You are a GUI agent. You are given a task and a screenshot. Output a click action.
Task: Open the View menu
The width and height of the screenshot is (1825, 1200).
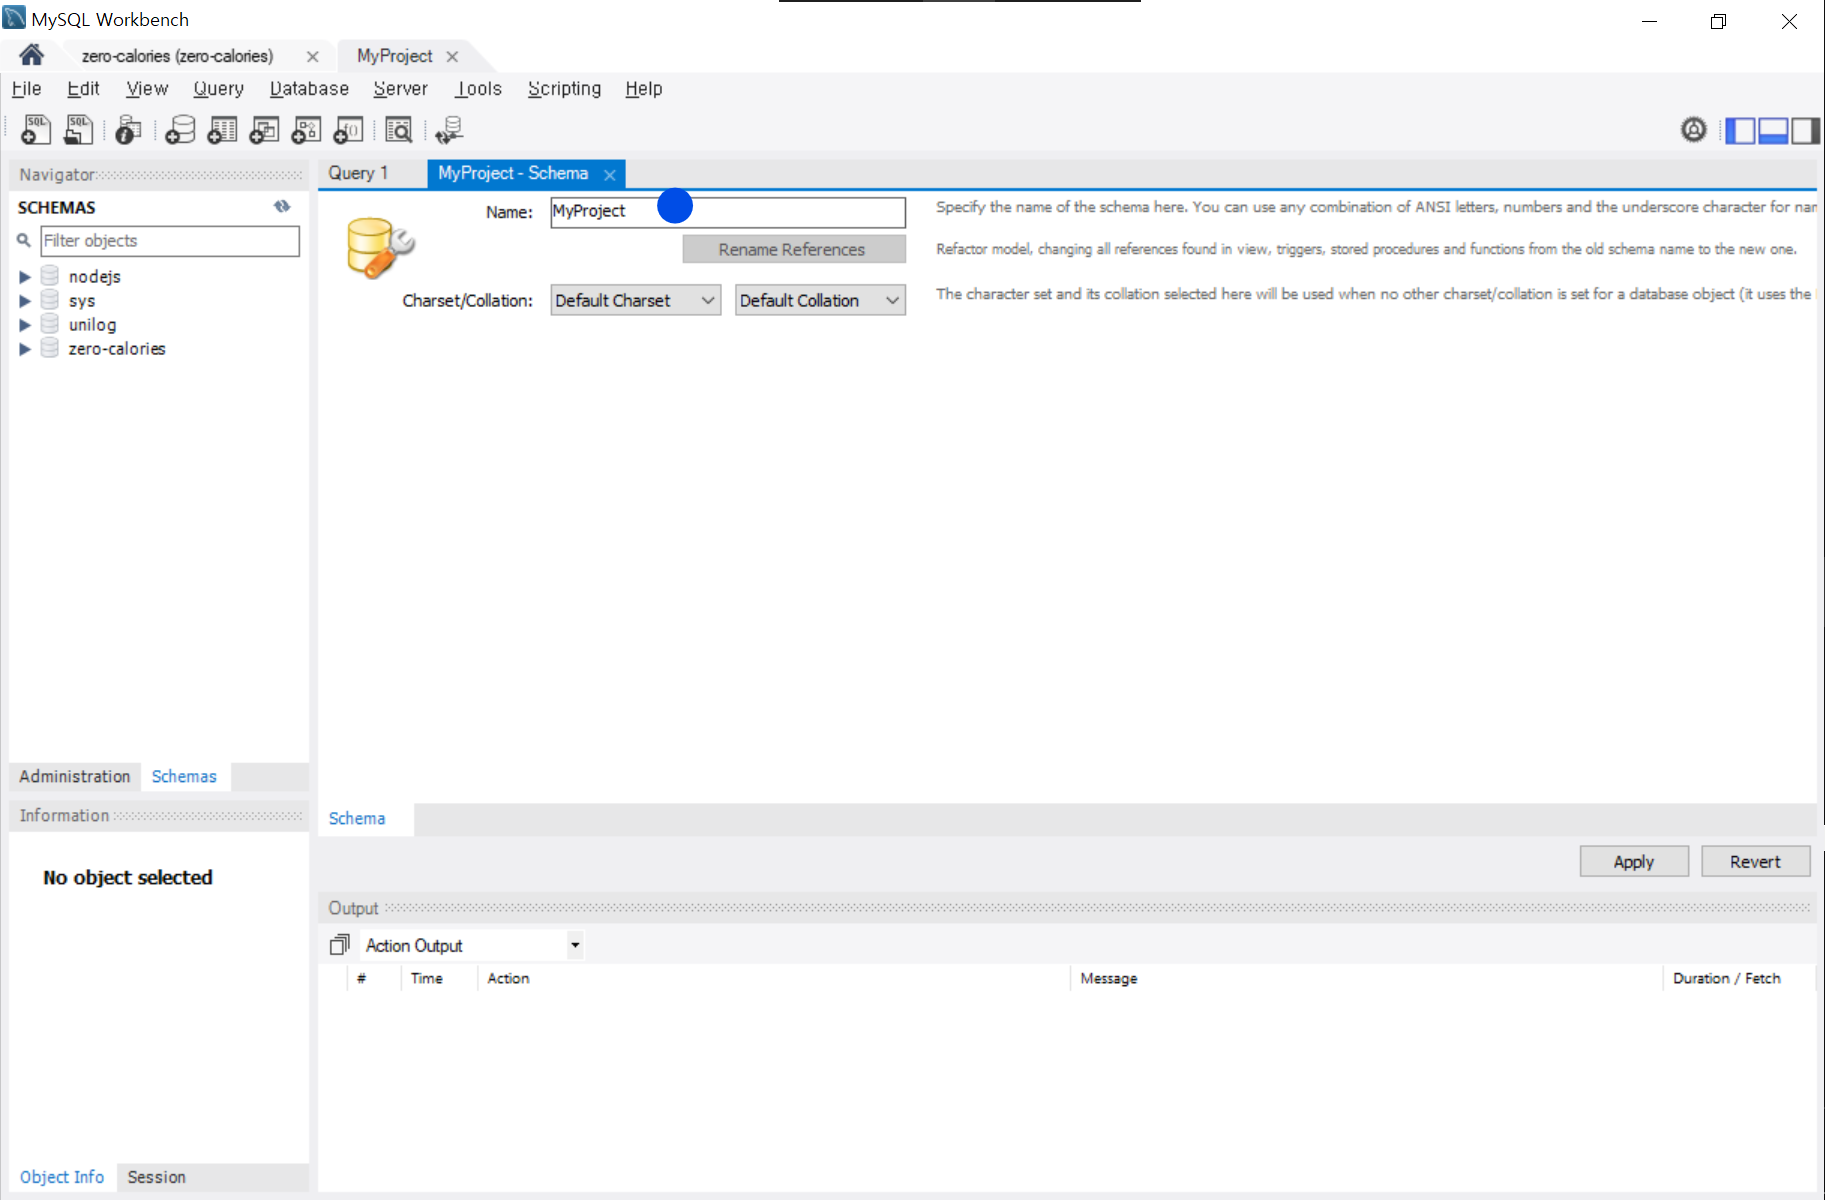point(147,88)
